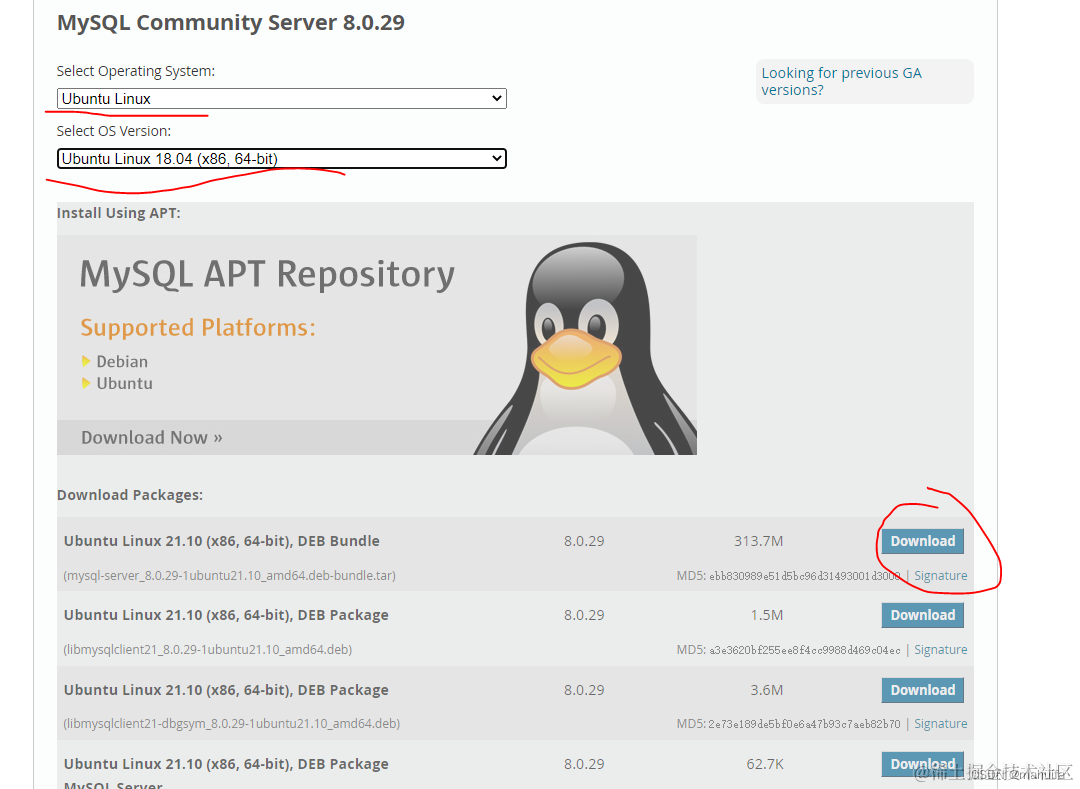Click 'Debian' in supported platforms list

tap(122, 361)
